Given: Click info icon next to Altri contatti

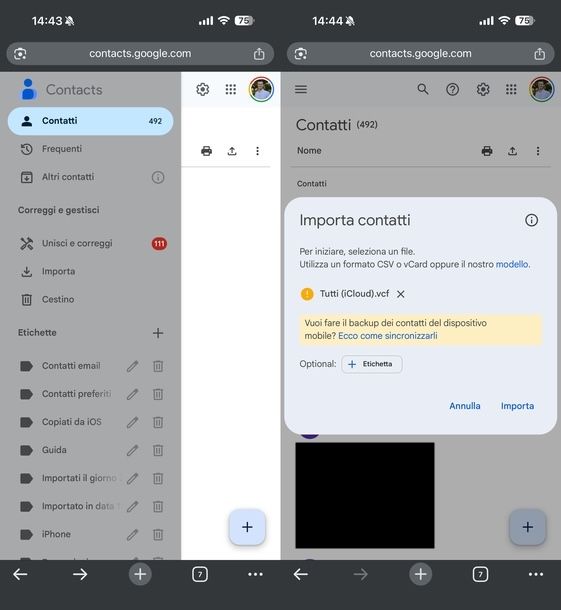Looking at the screenshot, I should point(158,177).
